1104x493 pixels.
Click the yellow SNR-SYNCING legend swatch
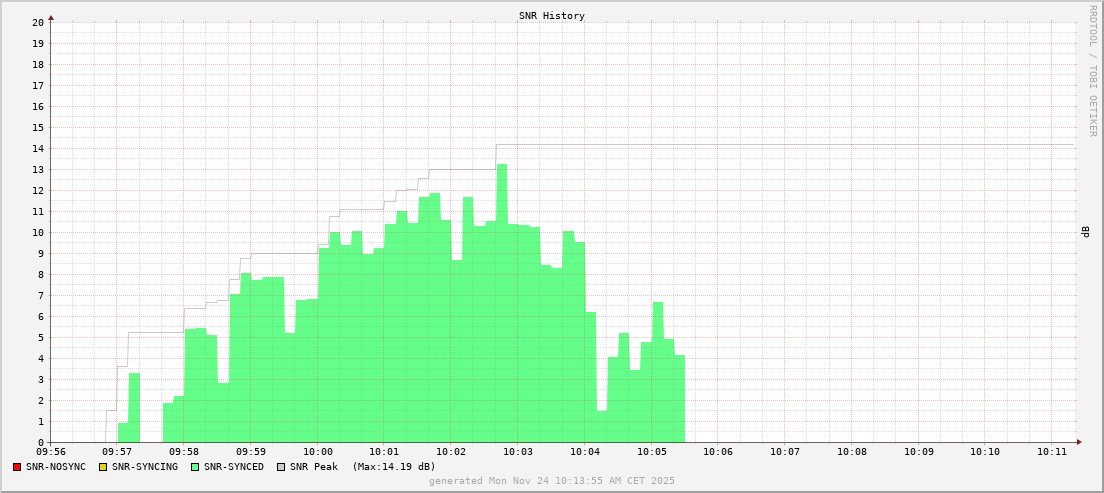click(103, 467)
